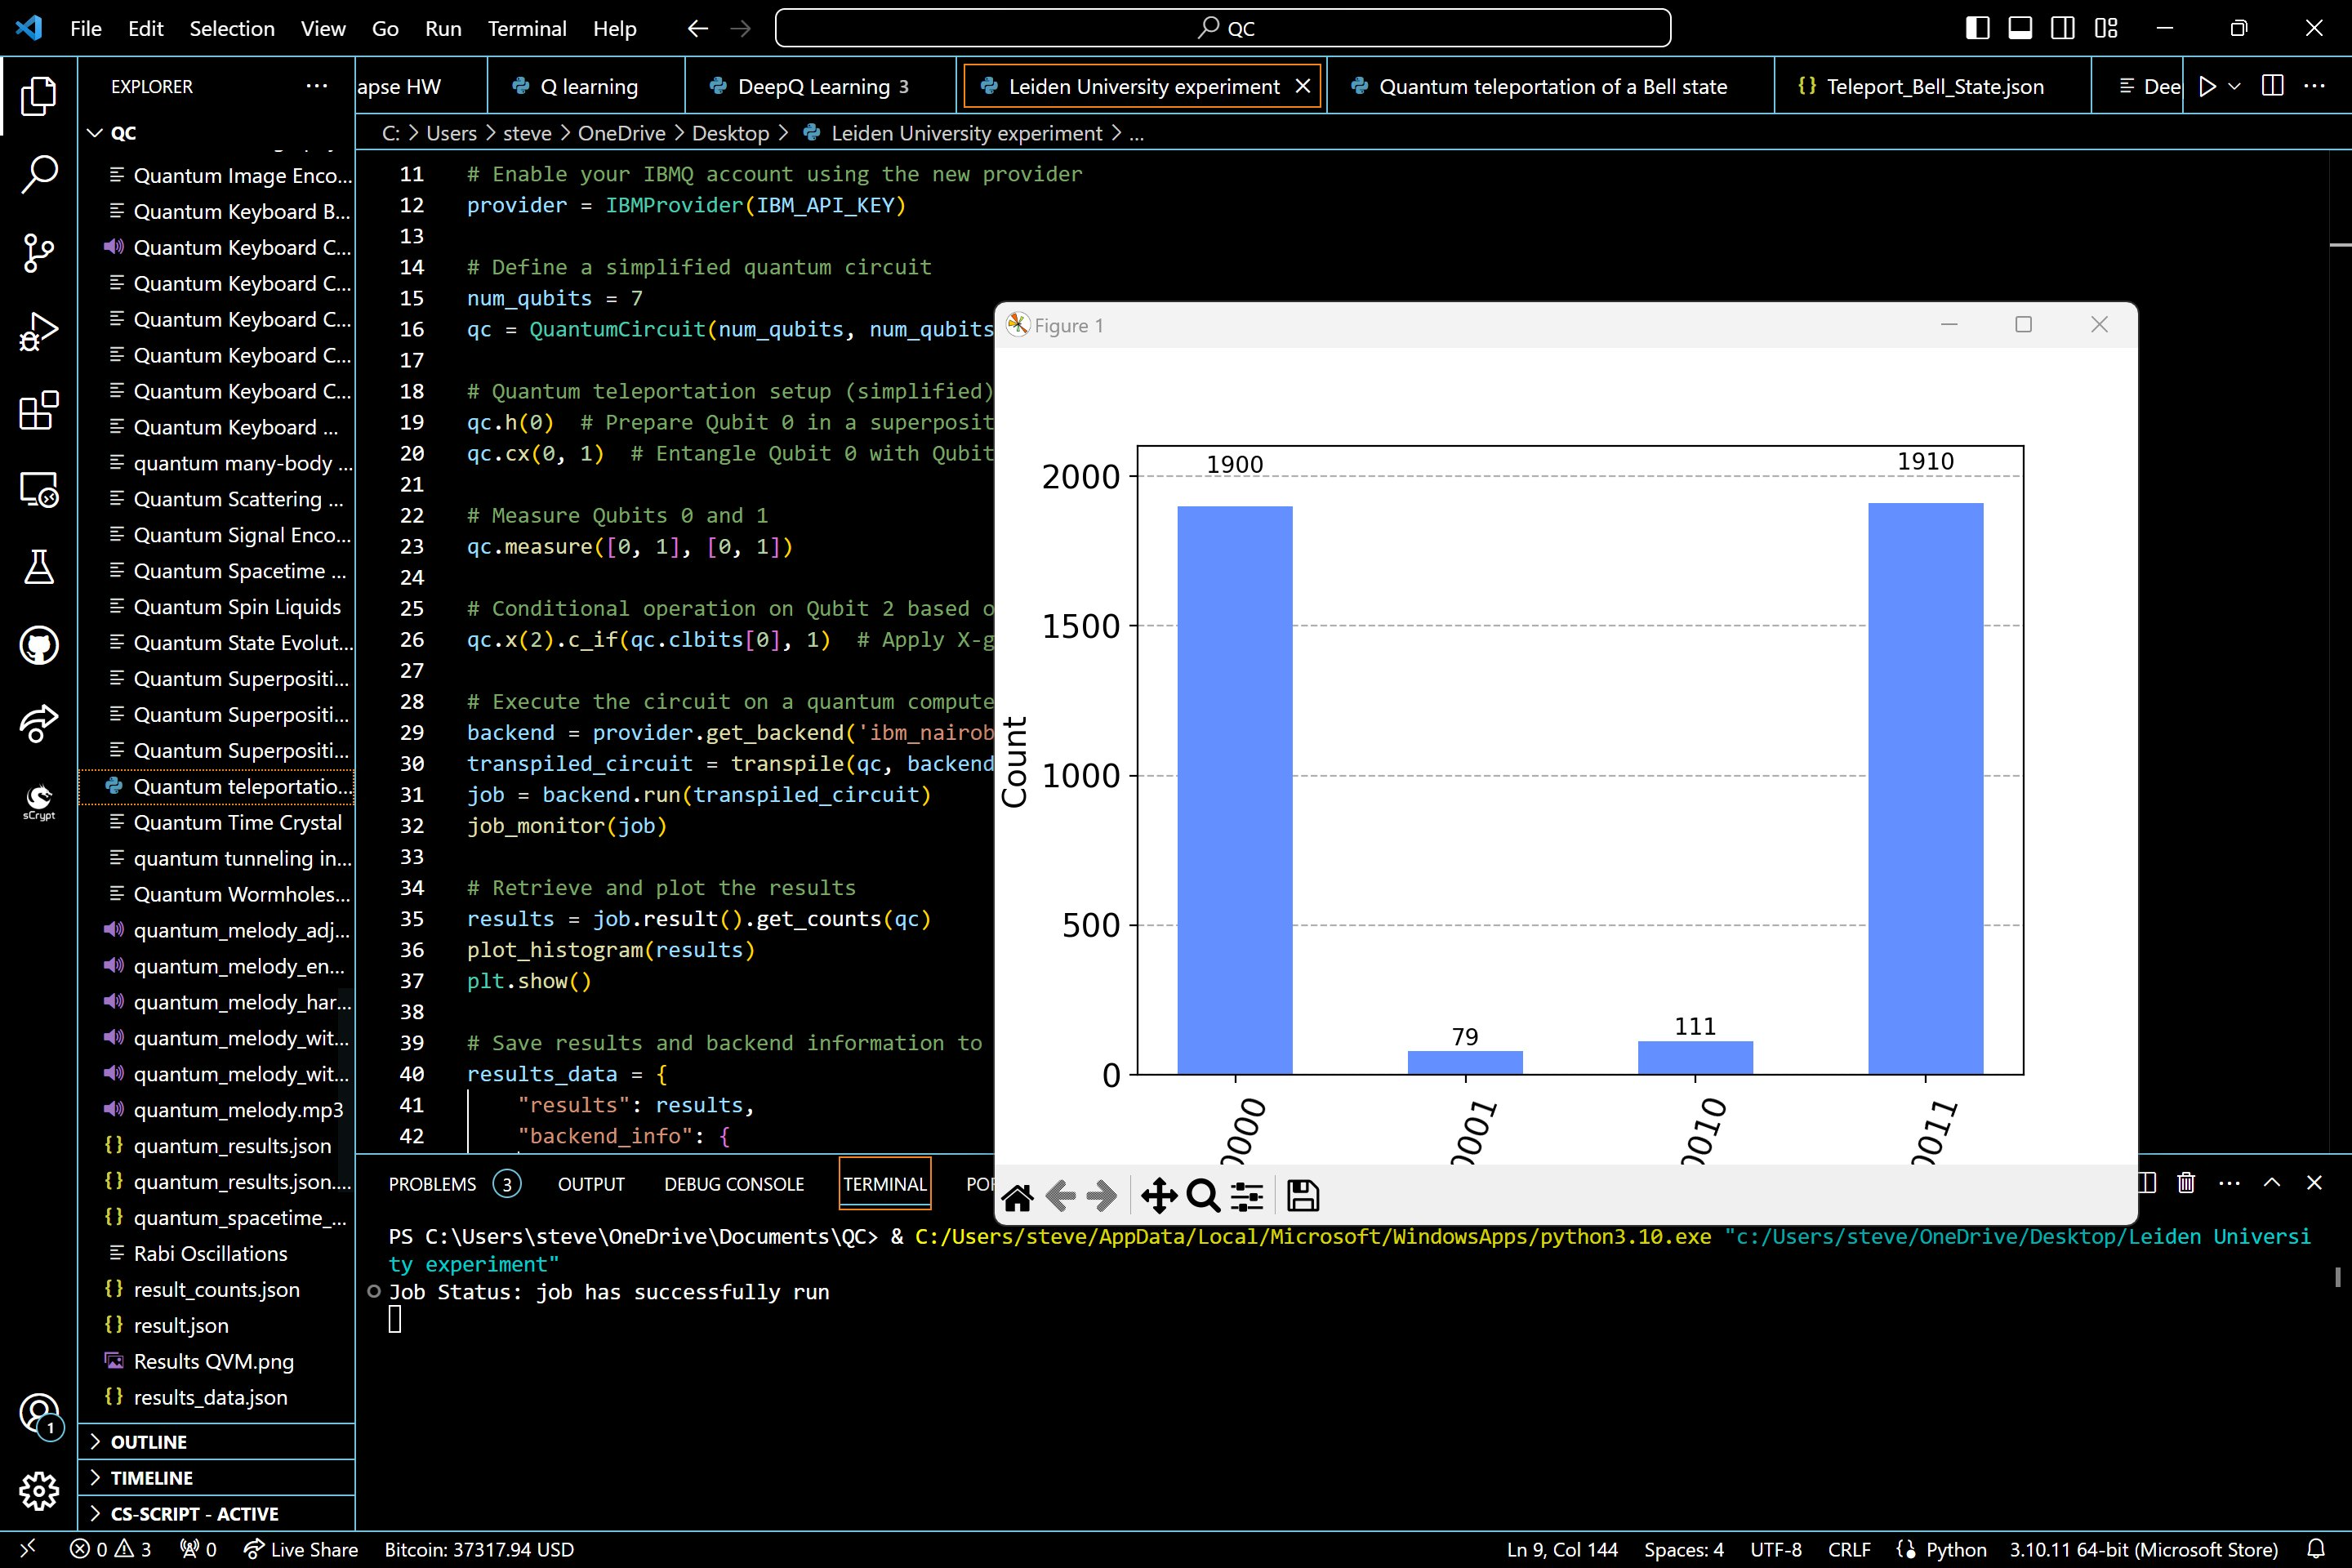The width and height of the screenshot is (2352, 1568).
Task: Open the Testing flask view
Action: coord(39,567)
